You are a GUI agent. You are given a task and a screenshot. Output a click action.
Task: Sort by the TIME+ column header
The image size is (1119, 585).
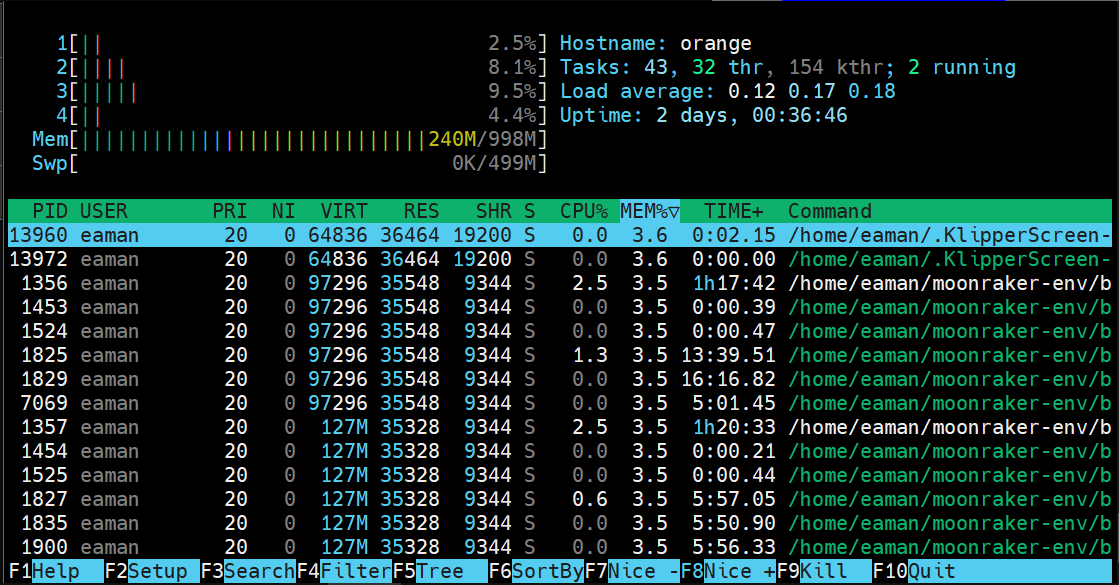[733, 211]
